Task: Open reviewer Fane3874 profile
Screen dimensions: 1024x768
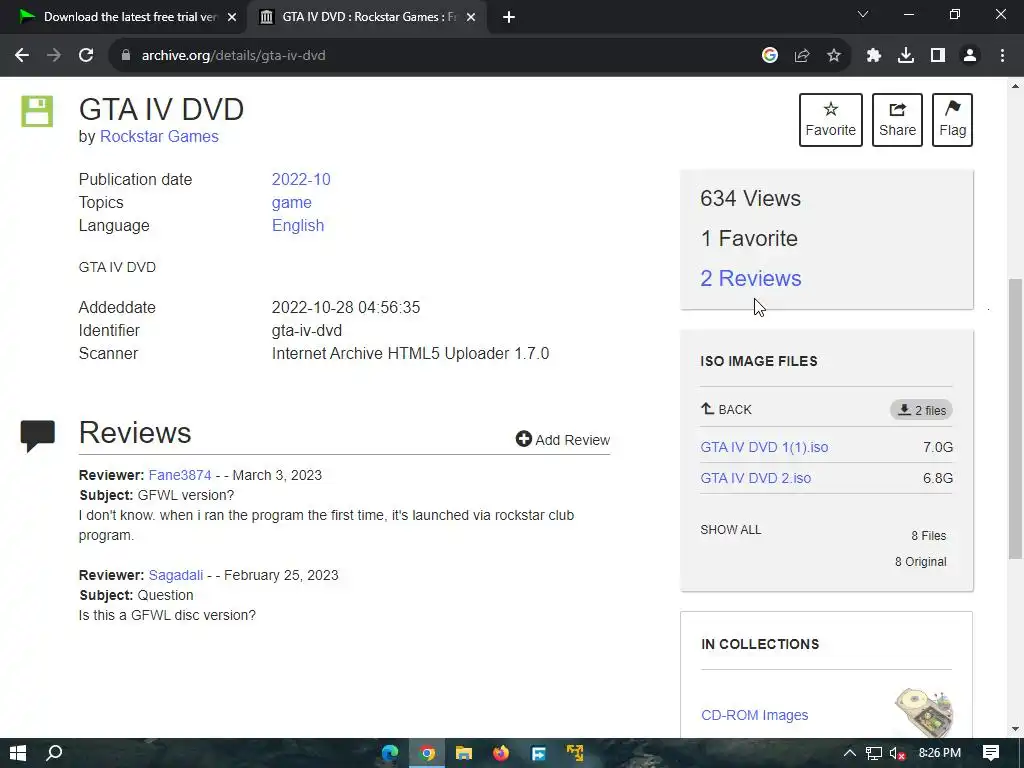Action: click(180, 475)
